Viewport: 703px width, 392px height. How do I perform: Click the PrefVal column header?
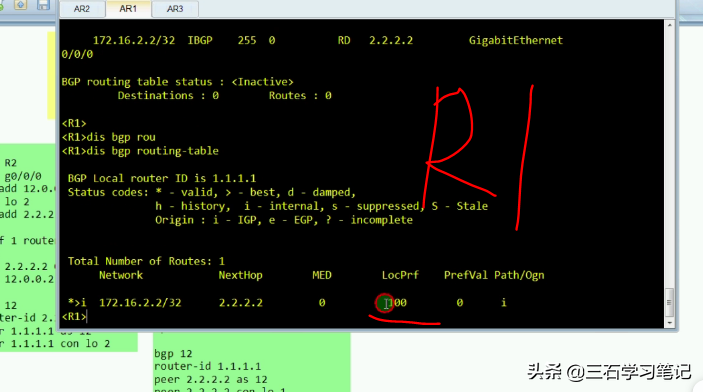465,275
